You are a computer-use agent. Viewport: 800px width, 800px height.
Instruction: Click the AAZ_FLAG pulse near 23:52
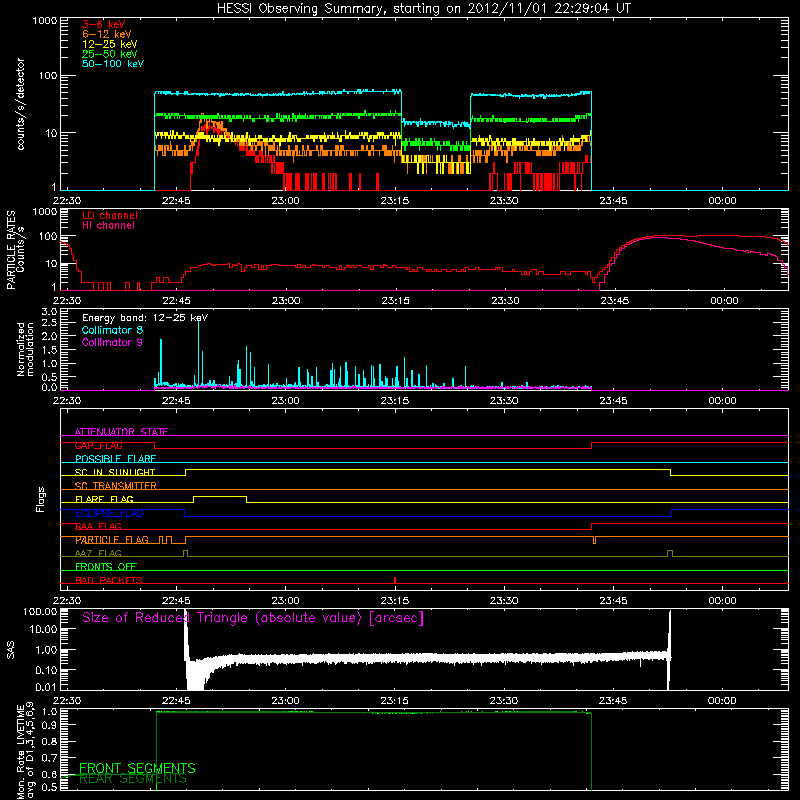tap(670, 553)
